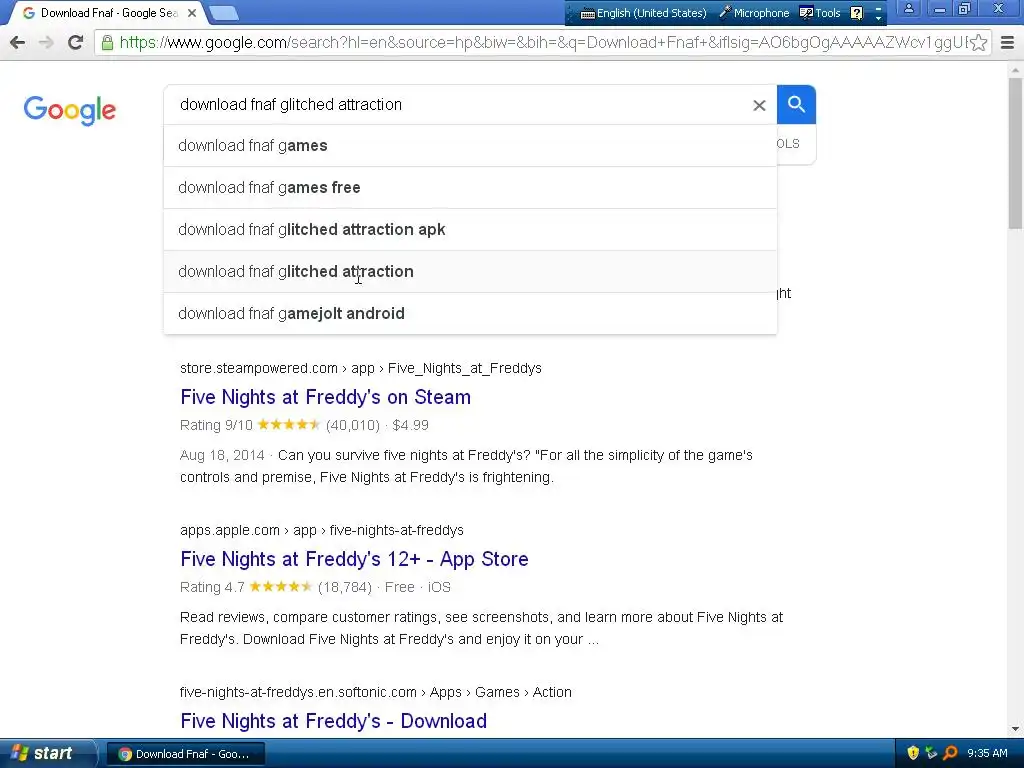Click the '$4.99' price text
Image resolution: width=1024 pixels, height=768 pixels.
click(x=411, y=425)
